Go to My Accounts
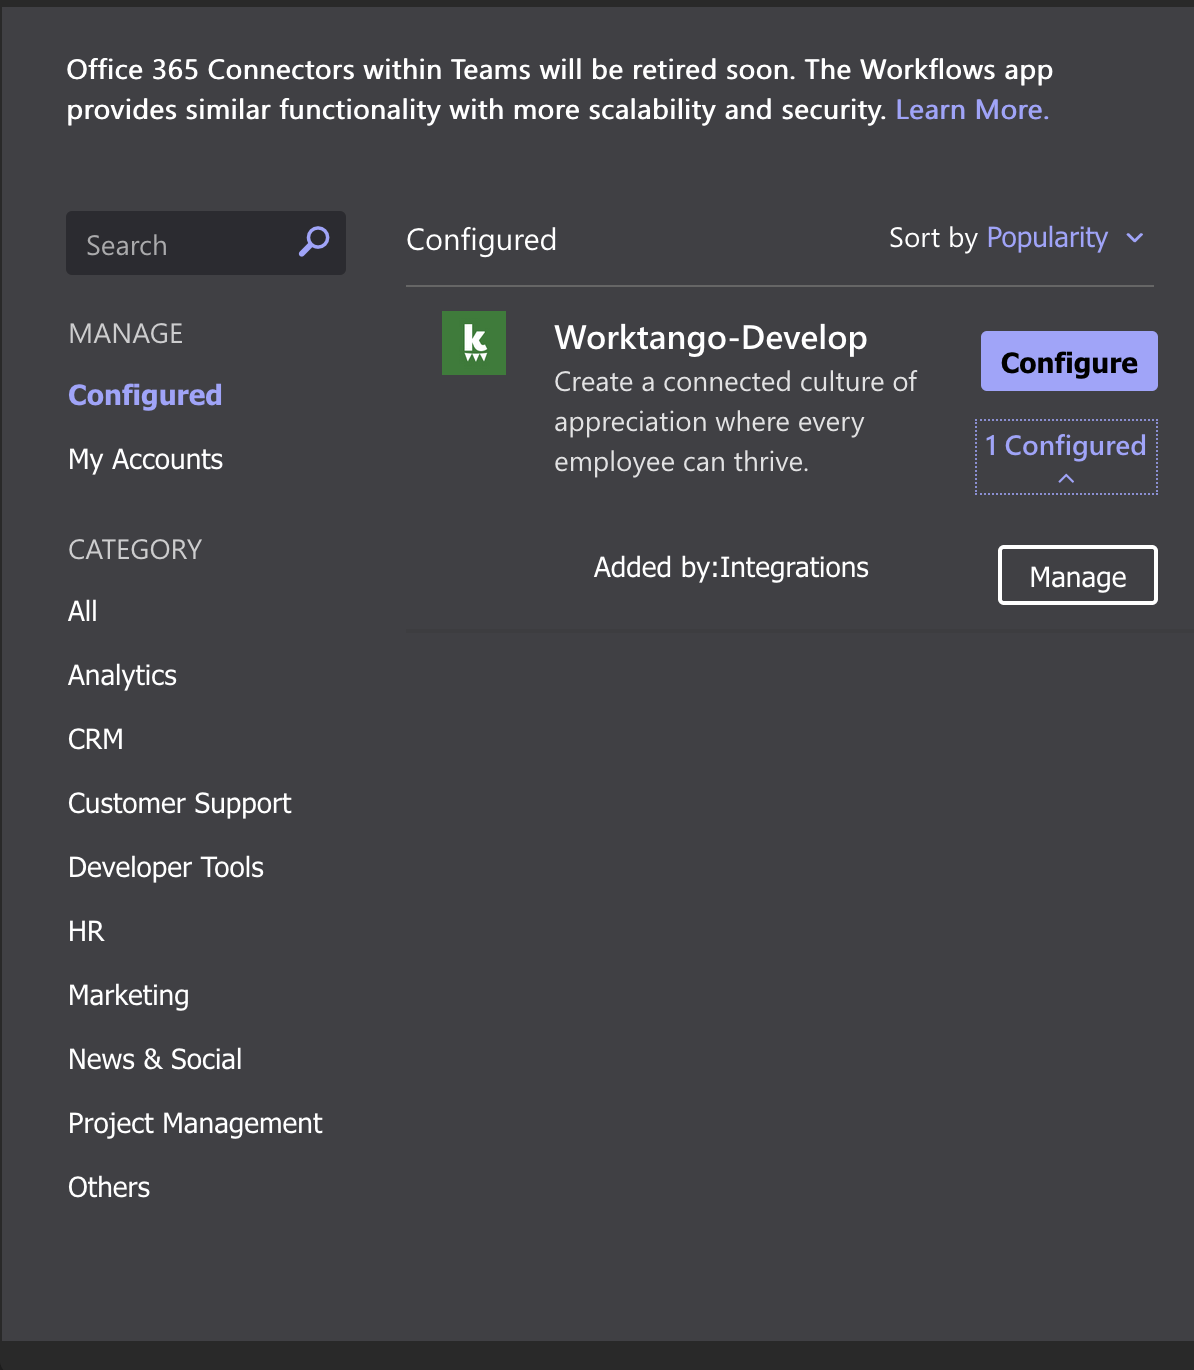 pyautogui.click(x=145, y=459)
